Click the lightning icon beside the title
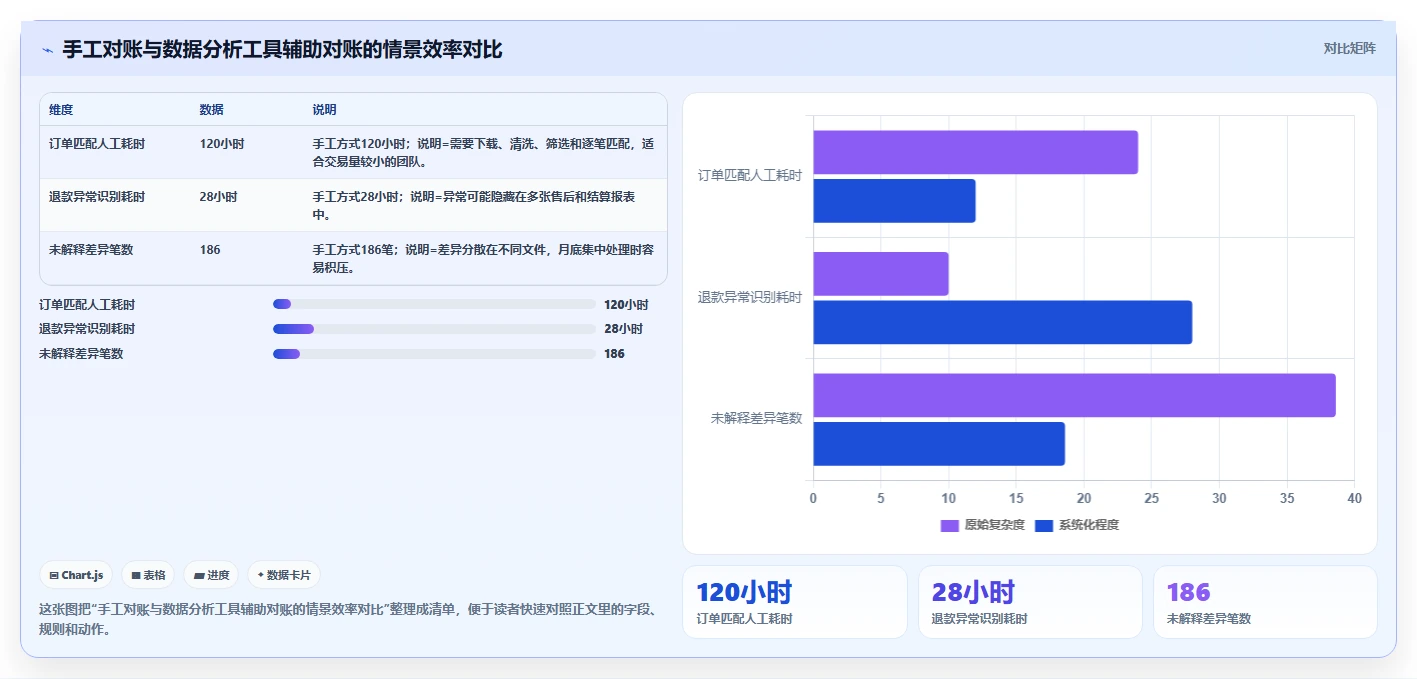Viewport: 1417px width, 679px height. 48,50
